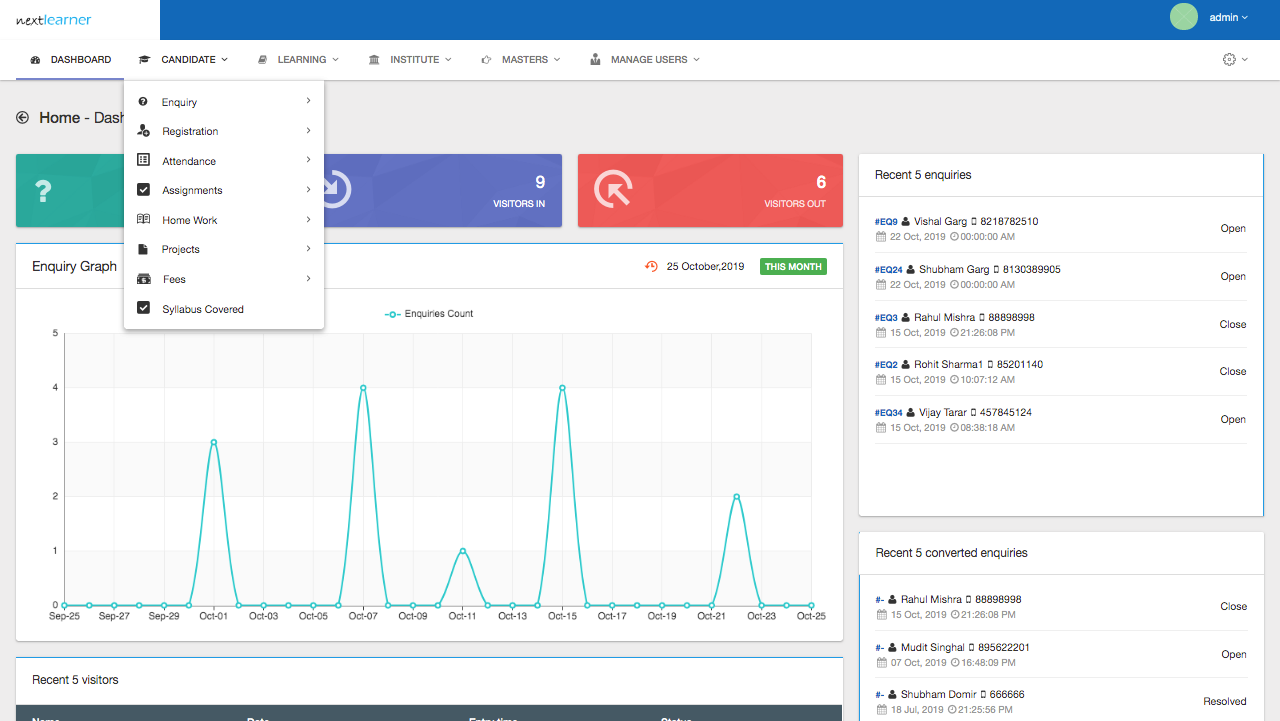Image resolution: width=1280 pixels, height=721 pixels.
Task: Open enquiry #EQ34 link
Action: [x=889, y=413]
